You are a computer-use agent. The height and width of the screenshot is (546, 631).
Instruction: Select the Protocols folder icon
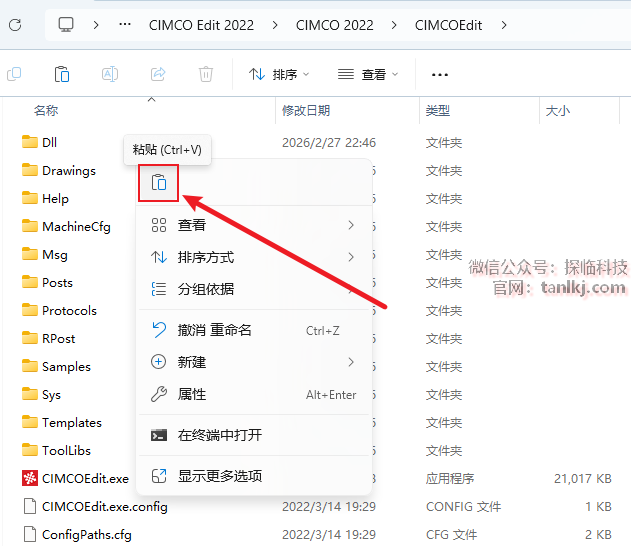pos(29,310)
